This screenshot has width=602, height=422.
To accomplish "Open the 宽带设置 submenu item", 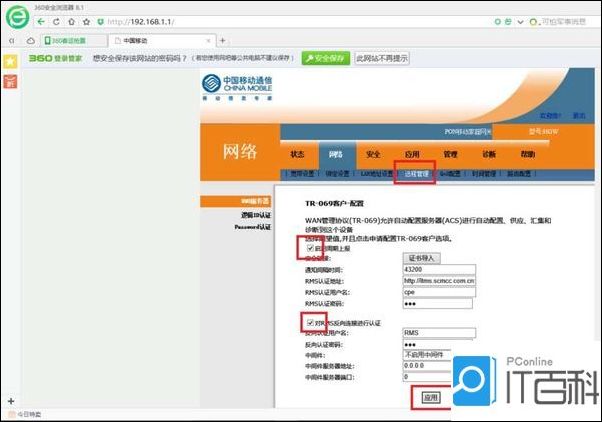I will click(x=302, y=174).
